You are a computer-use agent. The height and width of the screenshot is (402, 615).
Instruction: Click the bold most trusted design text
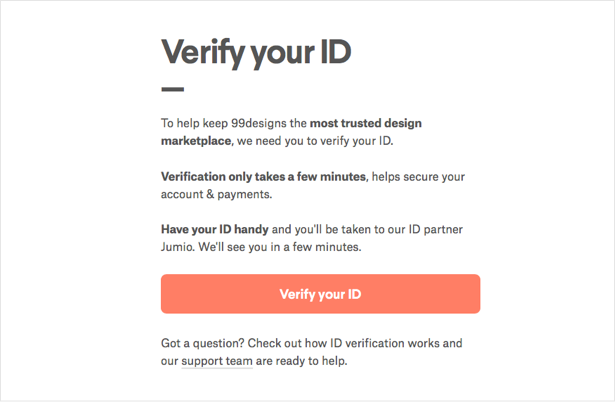pos(366,124)
